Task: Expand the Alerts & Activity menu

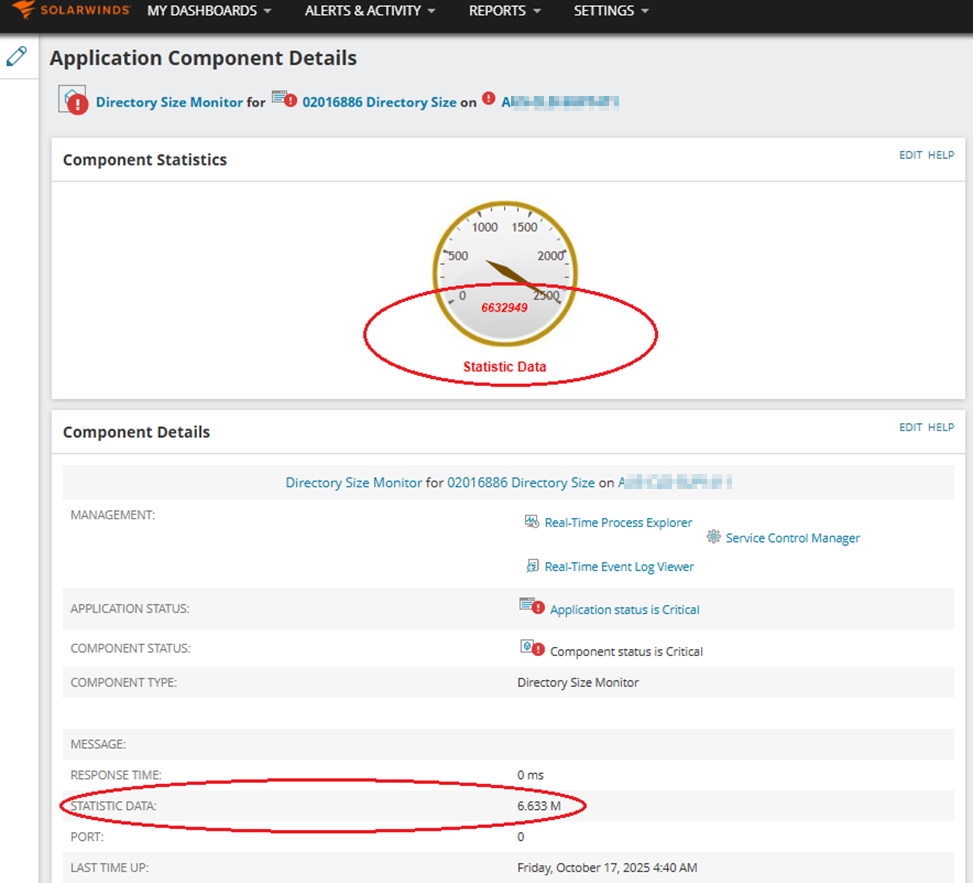Action: [x=370, y=11]
